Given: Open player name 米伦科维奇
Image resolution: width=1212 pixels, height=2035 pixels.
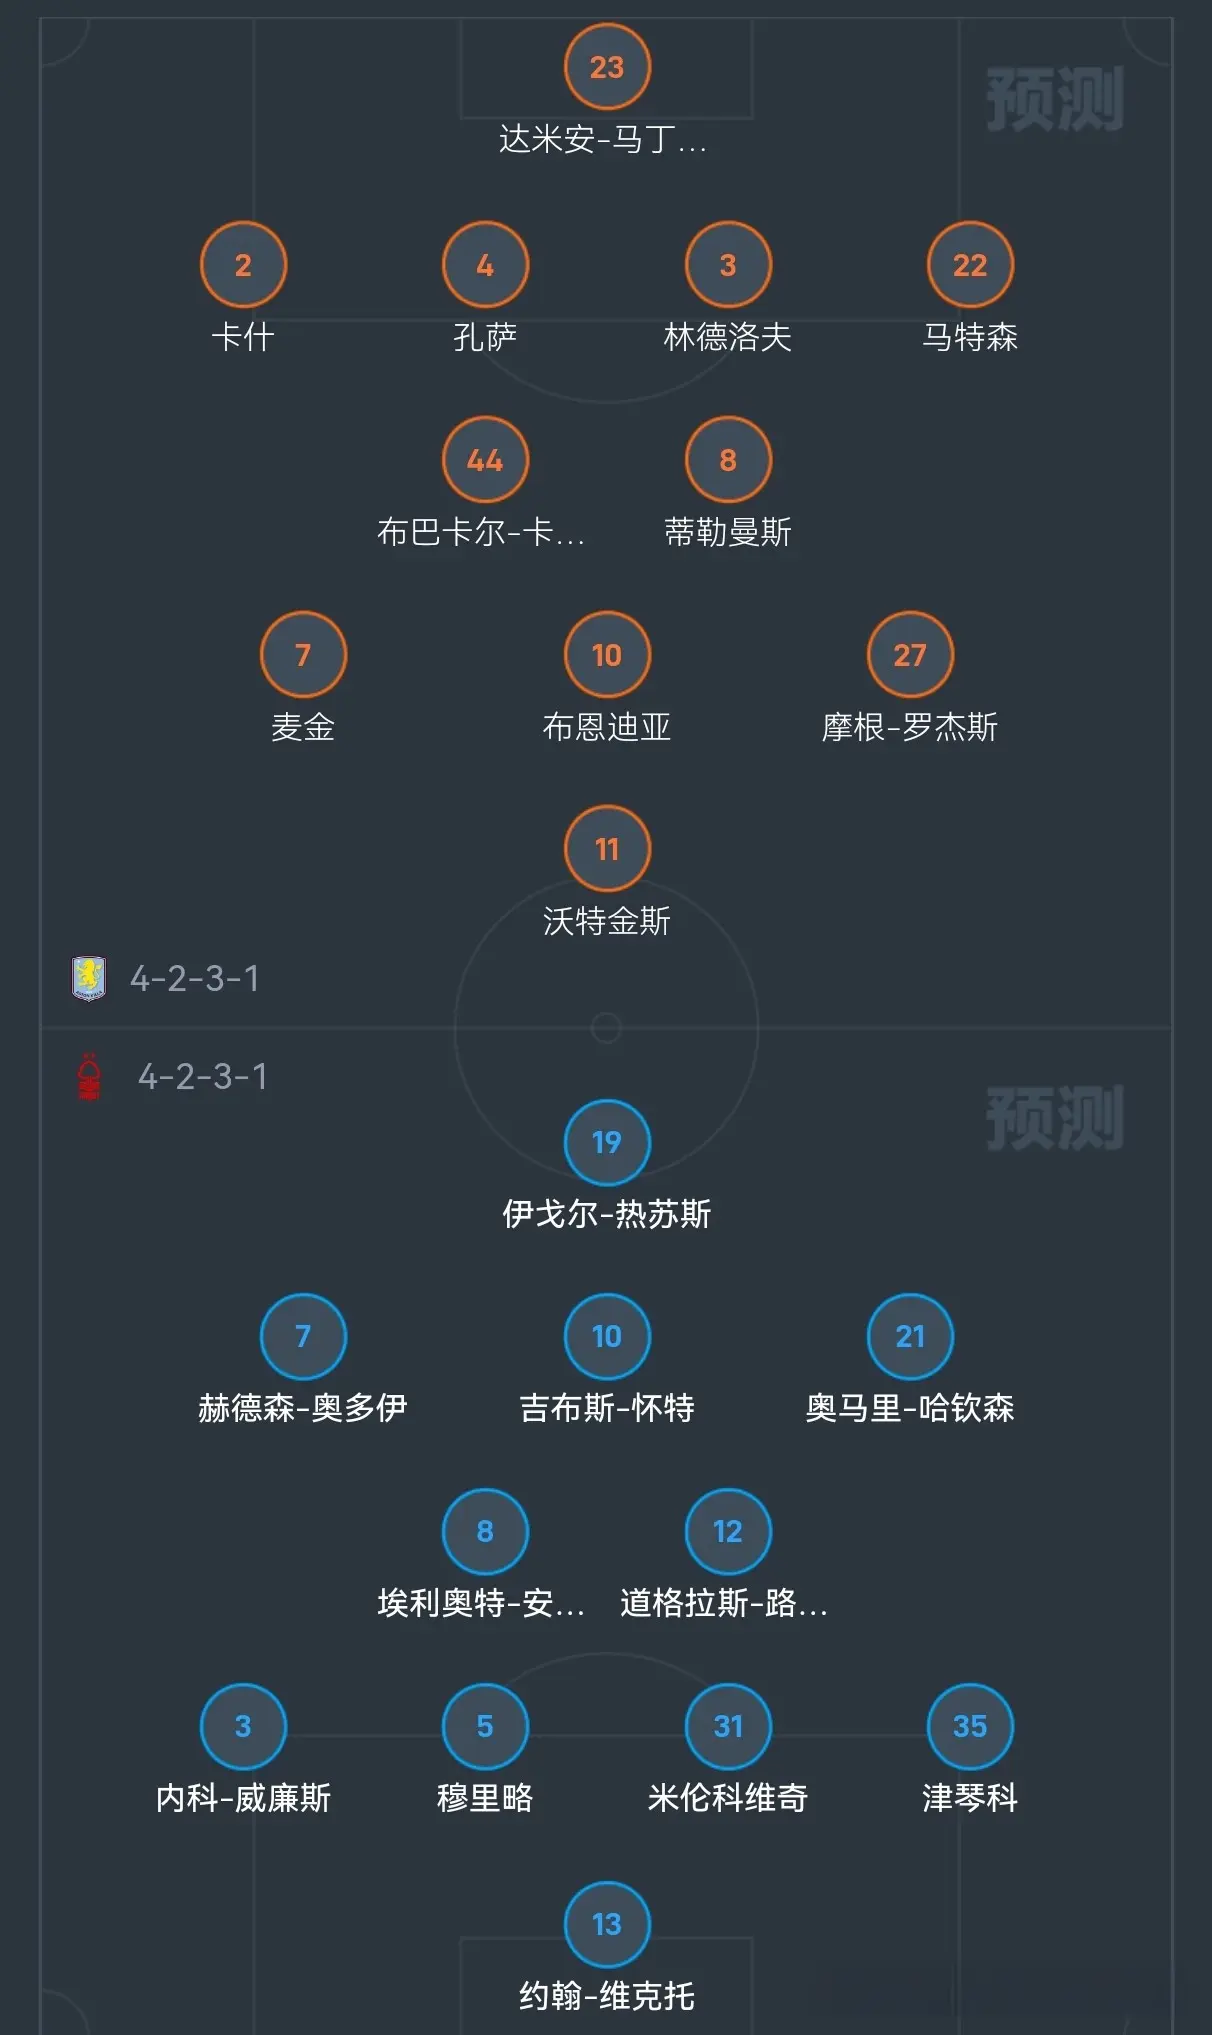Looking at the screenshot, I should click(x=728, y=1798).
